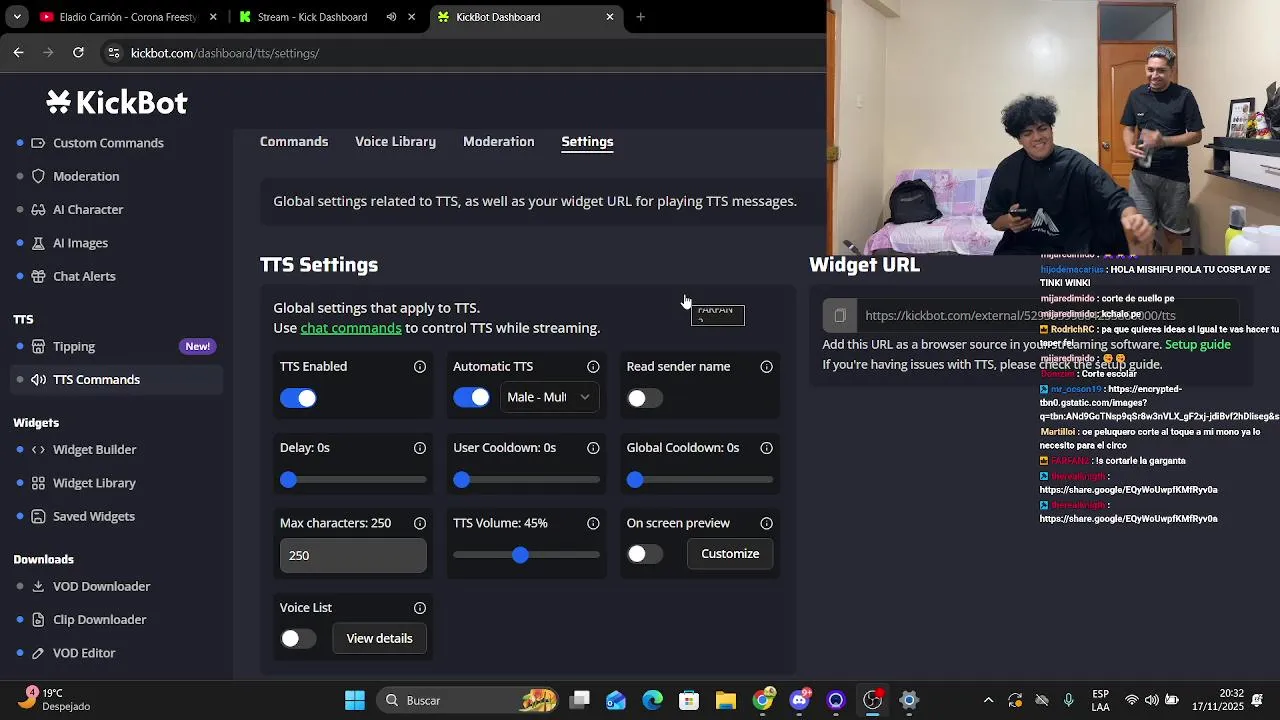
Task: Show info for Automatic TTS
Action: click(593, 367)
